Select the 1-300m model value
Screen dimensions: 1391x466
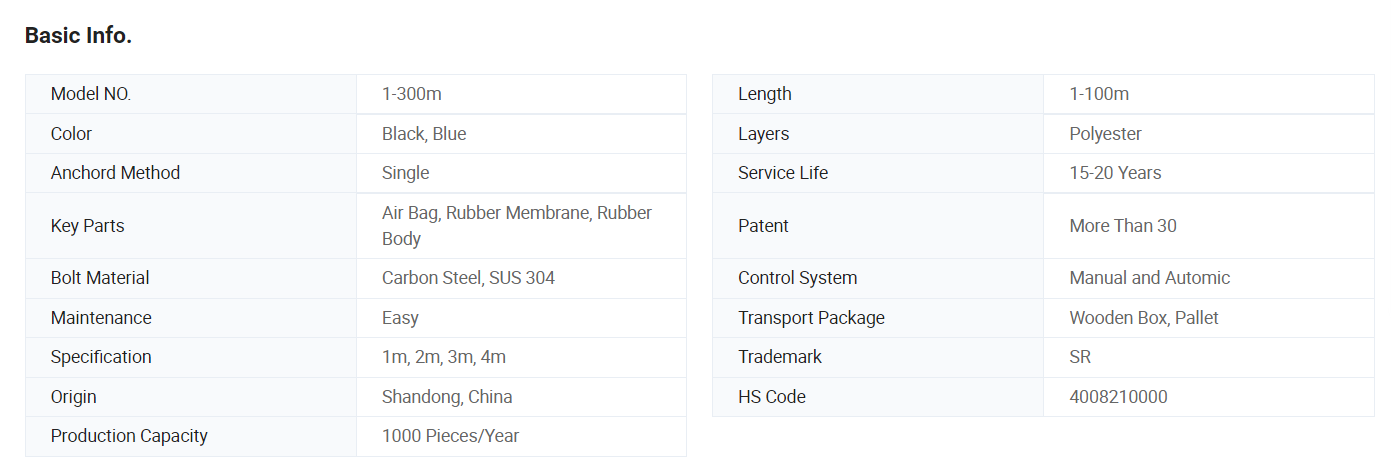[x=412, y=94]
